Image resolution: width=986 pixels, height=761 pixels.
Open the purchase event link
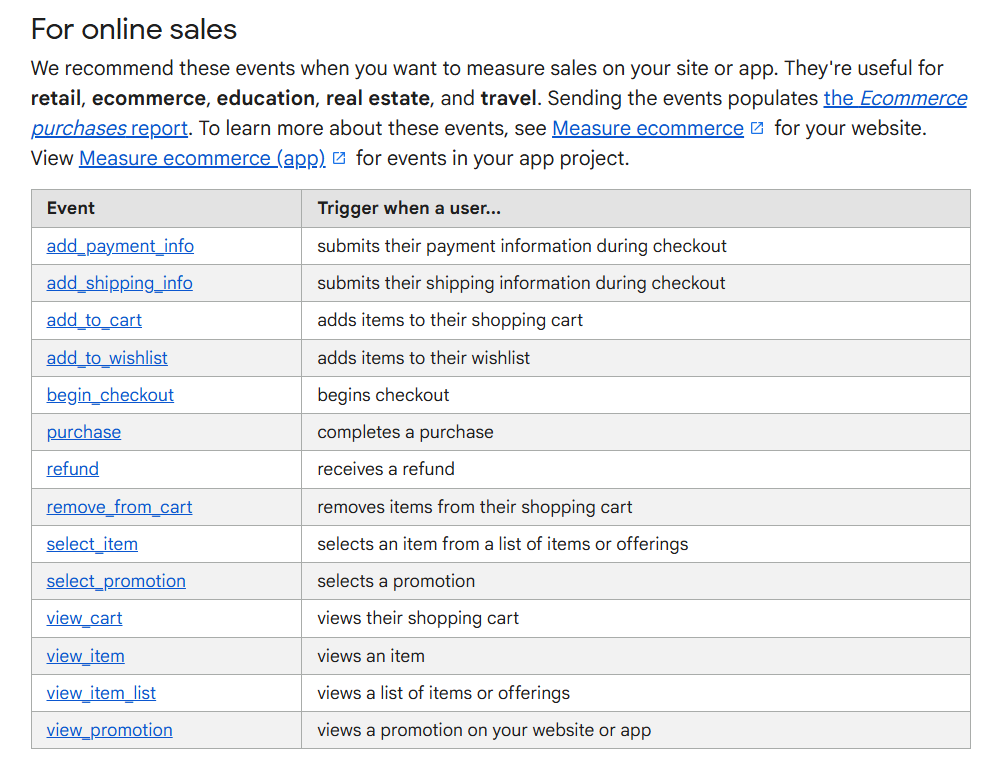(x=83, y=432)
